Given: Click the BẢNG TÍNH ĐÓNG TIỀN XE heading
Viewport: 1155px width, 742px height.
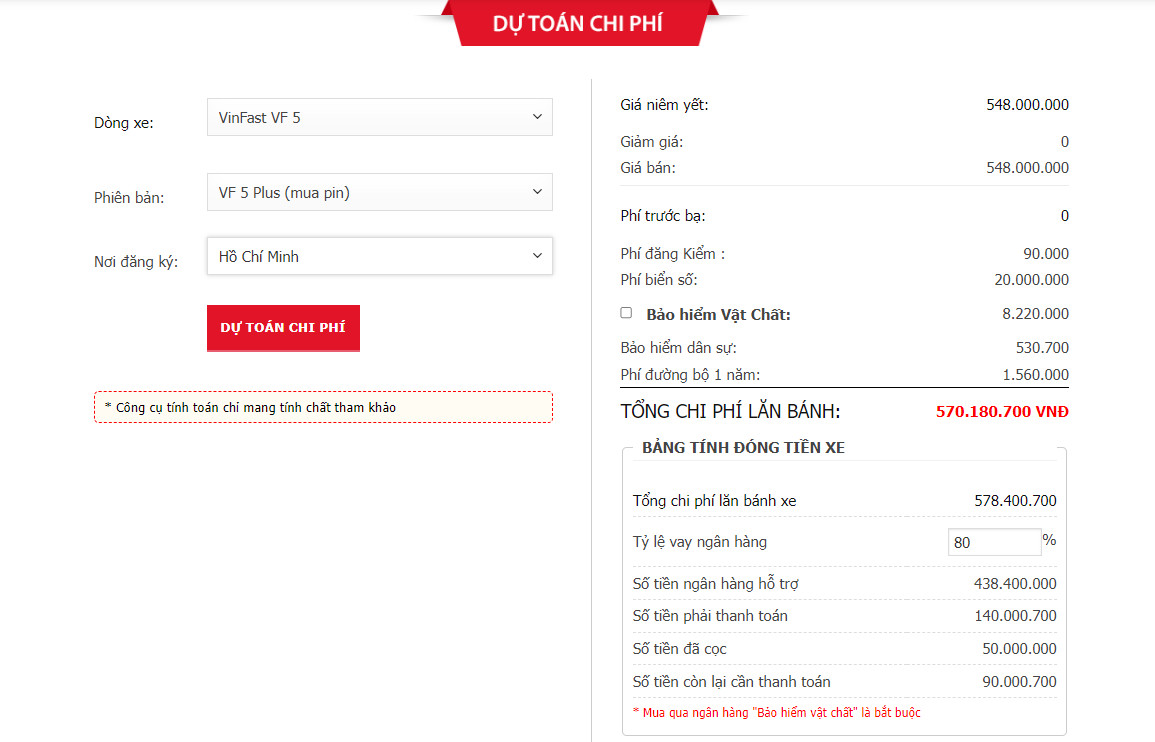Looking at the screenshot, I should [743, 447].
